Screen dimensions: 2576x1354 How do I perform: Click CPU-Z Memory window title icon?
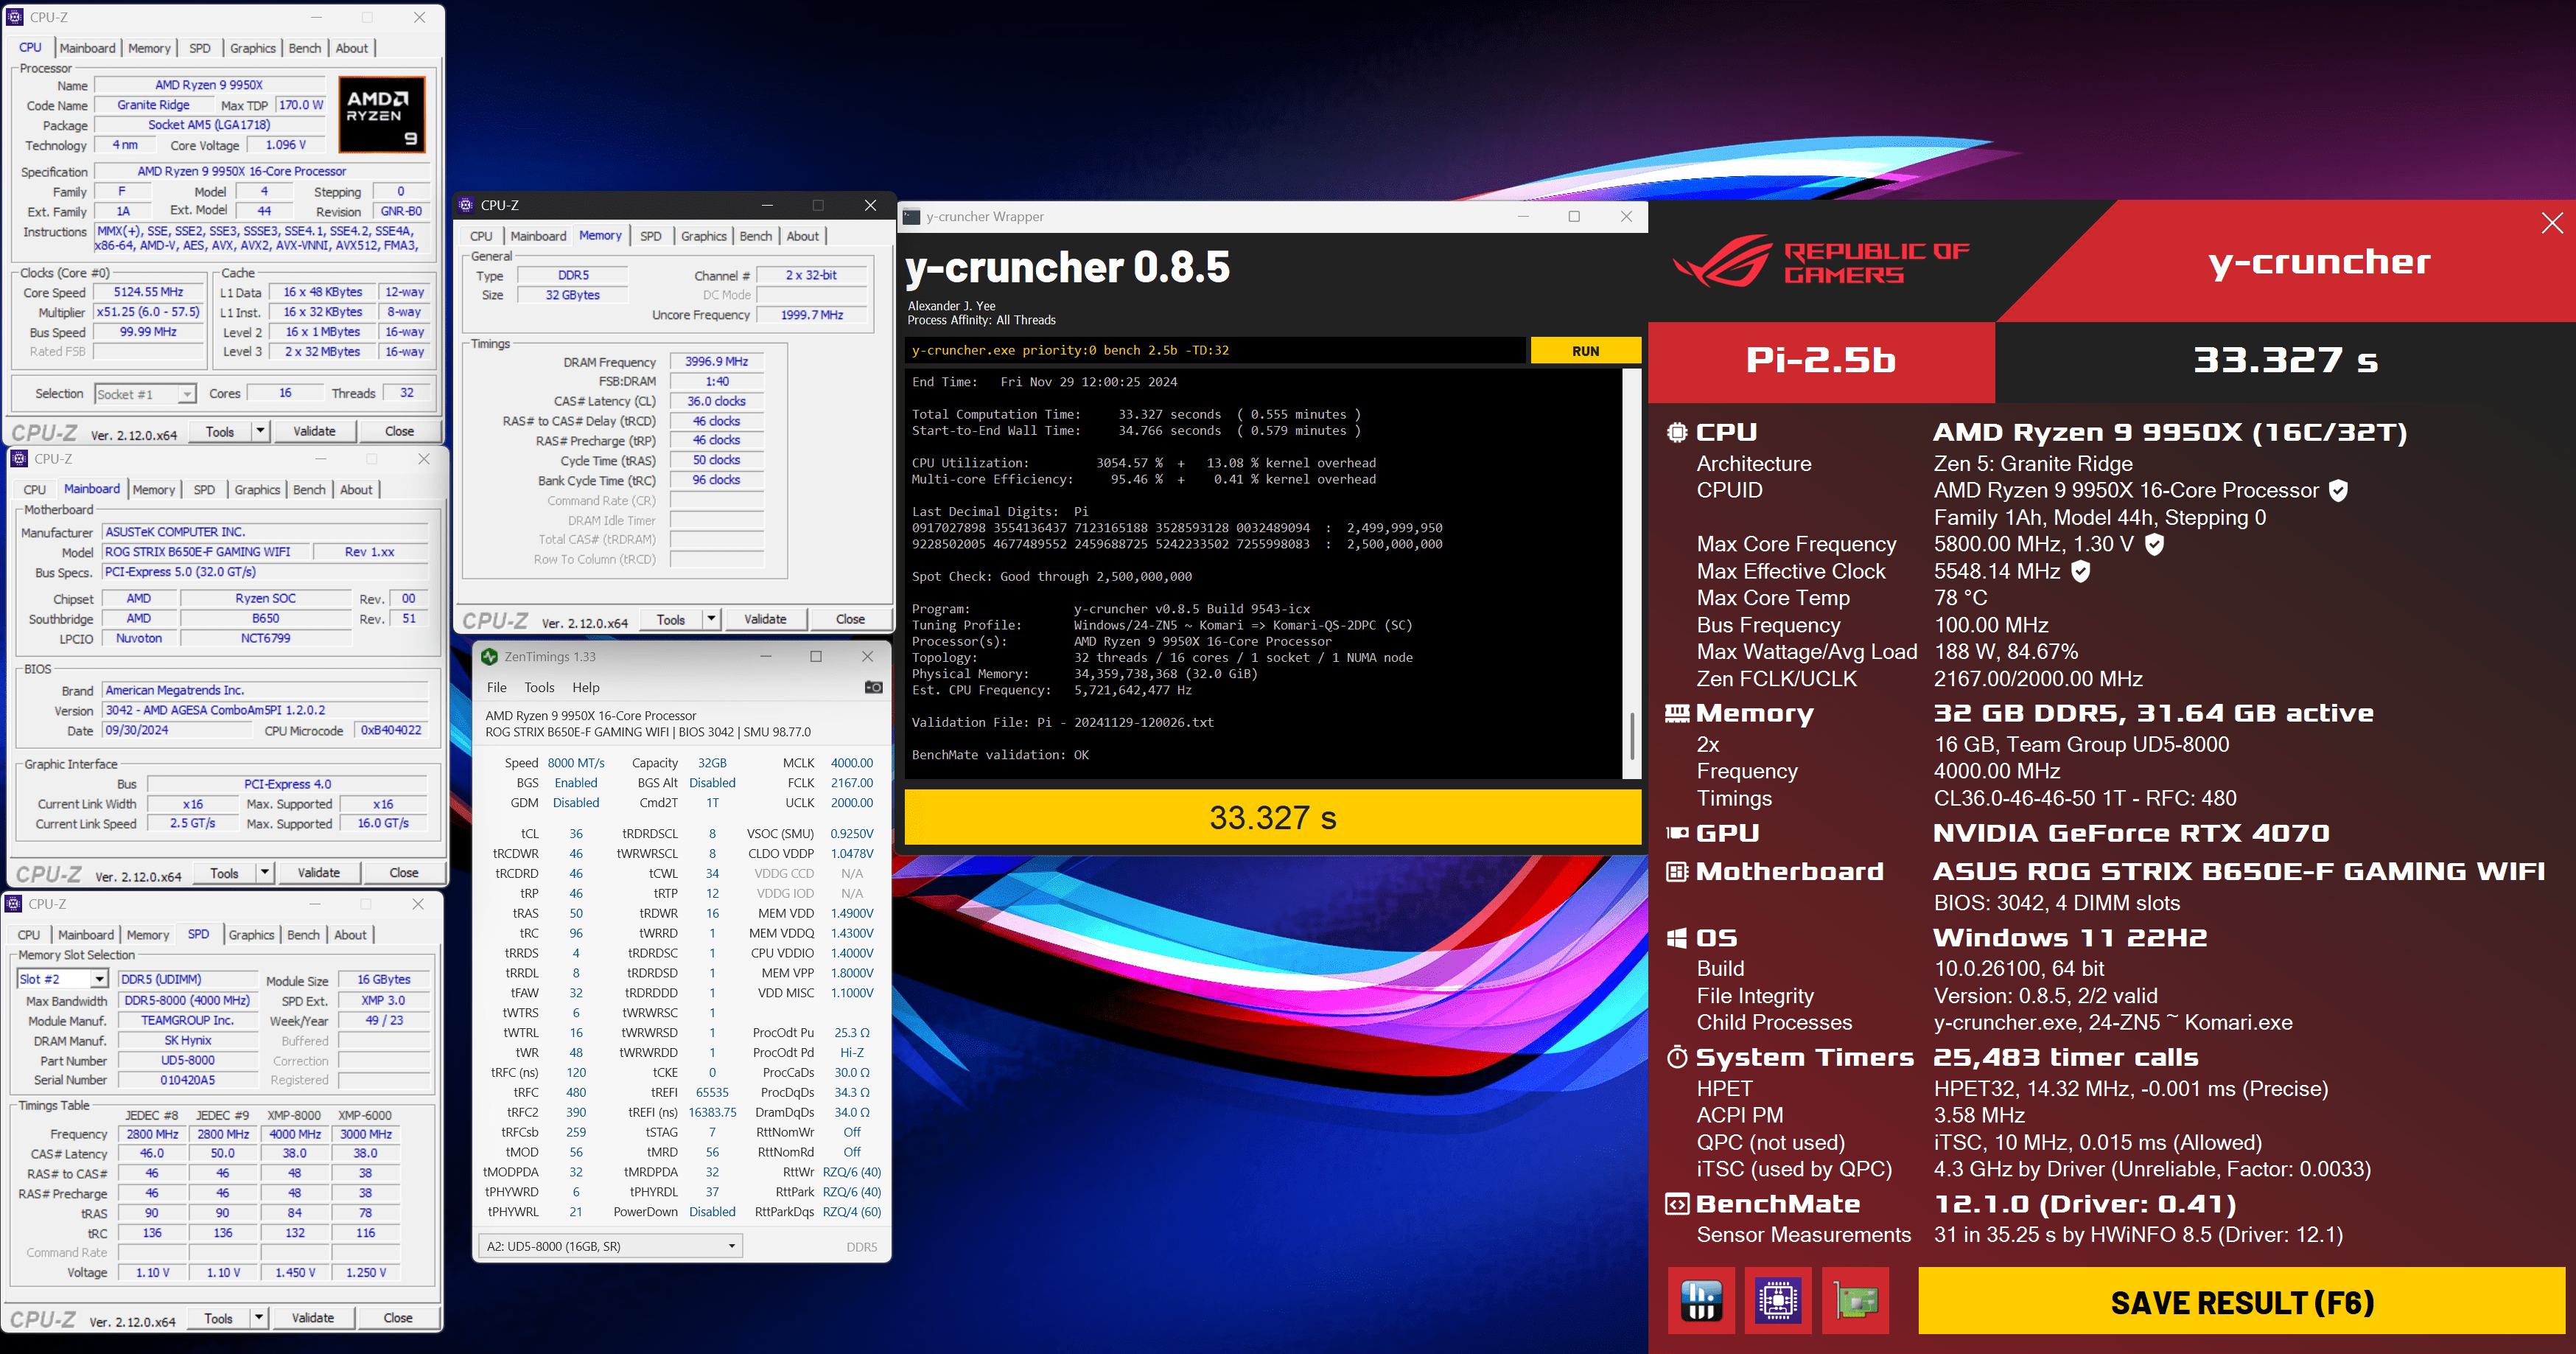tap(466, 205)
